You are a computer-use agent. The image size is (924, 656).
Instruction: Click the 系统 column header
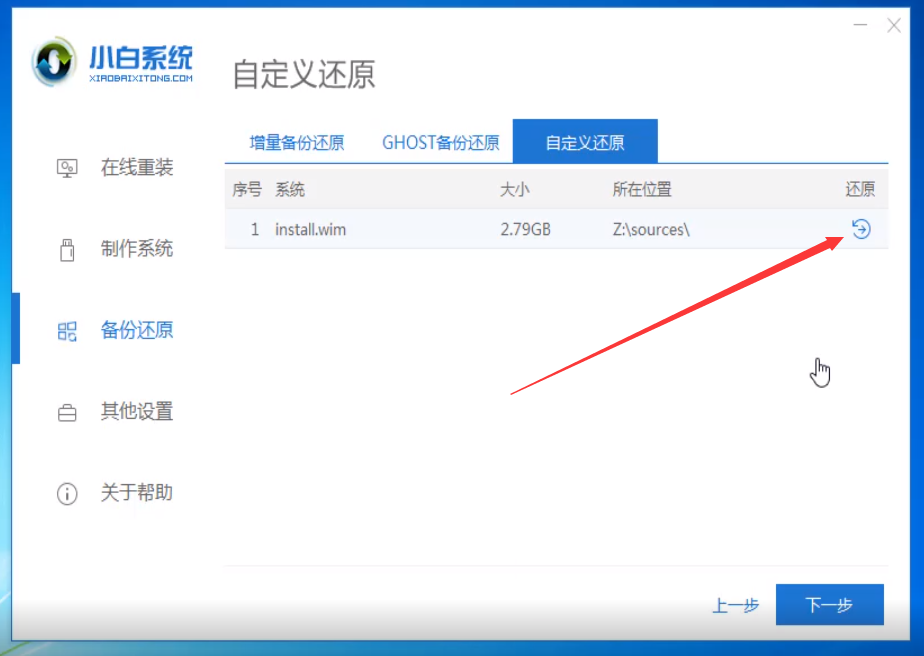[290, 189]
